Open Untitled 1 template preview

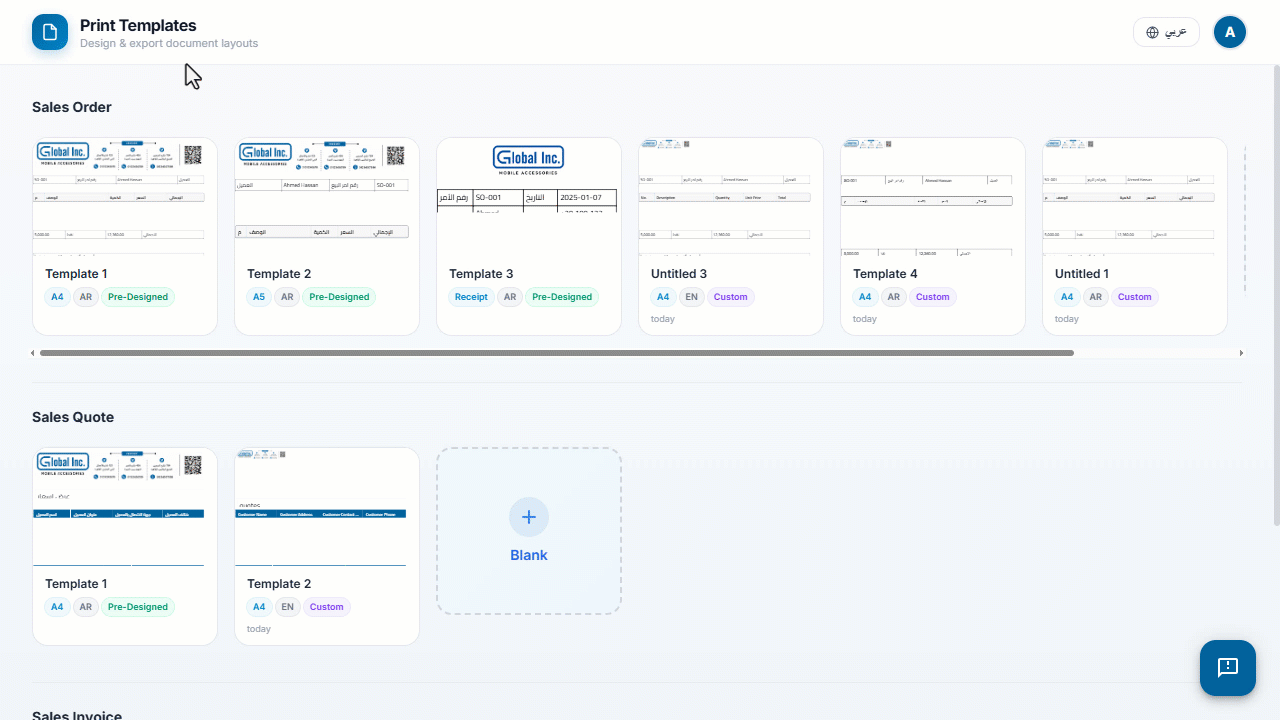1135,197
